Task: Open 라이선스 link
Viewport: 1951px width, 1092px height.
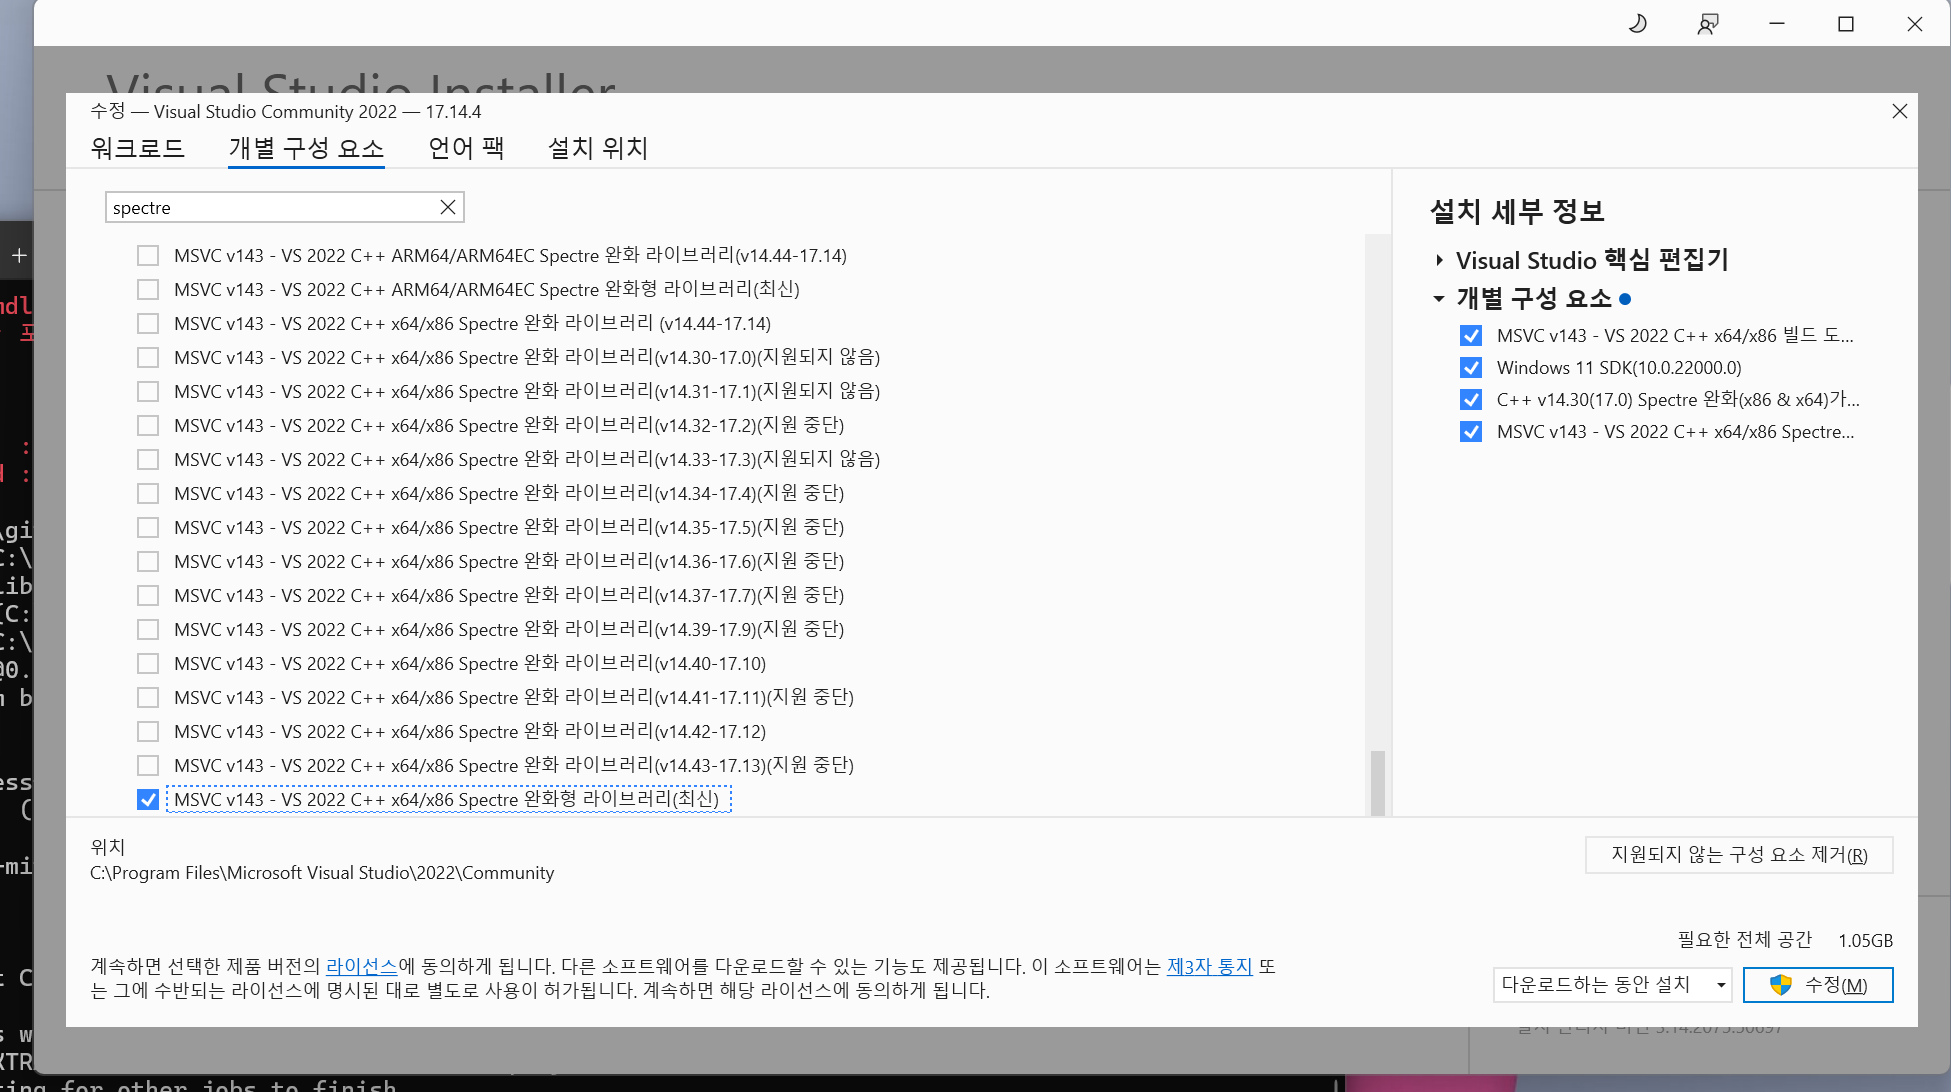Action: (362, 967)
